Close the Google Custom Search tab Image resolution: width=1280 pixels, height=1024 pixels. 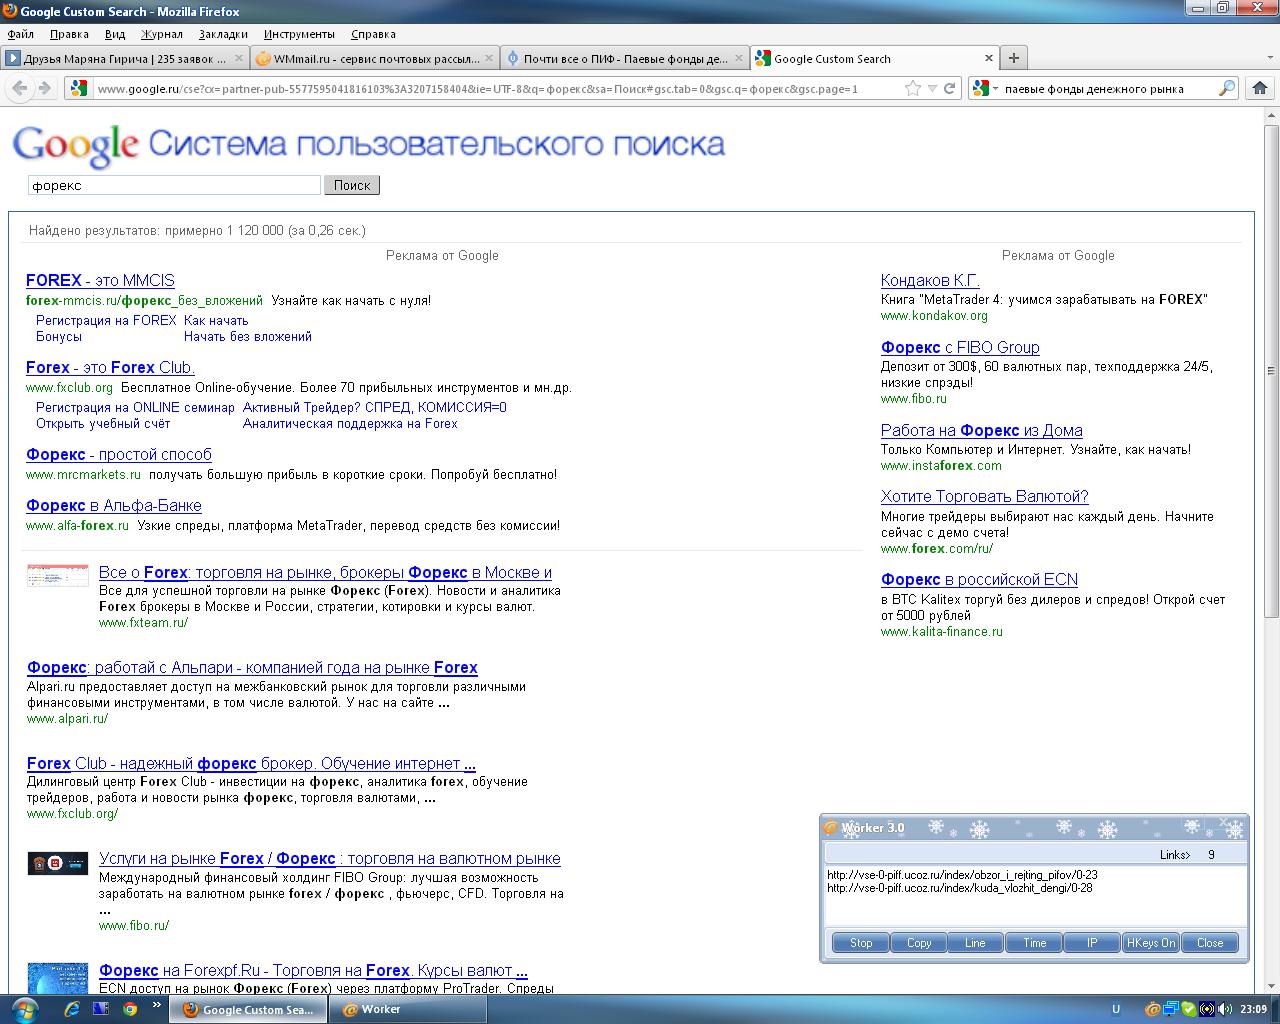[989, 58]
